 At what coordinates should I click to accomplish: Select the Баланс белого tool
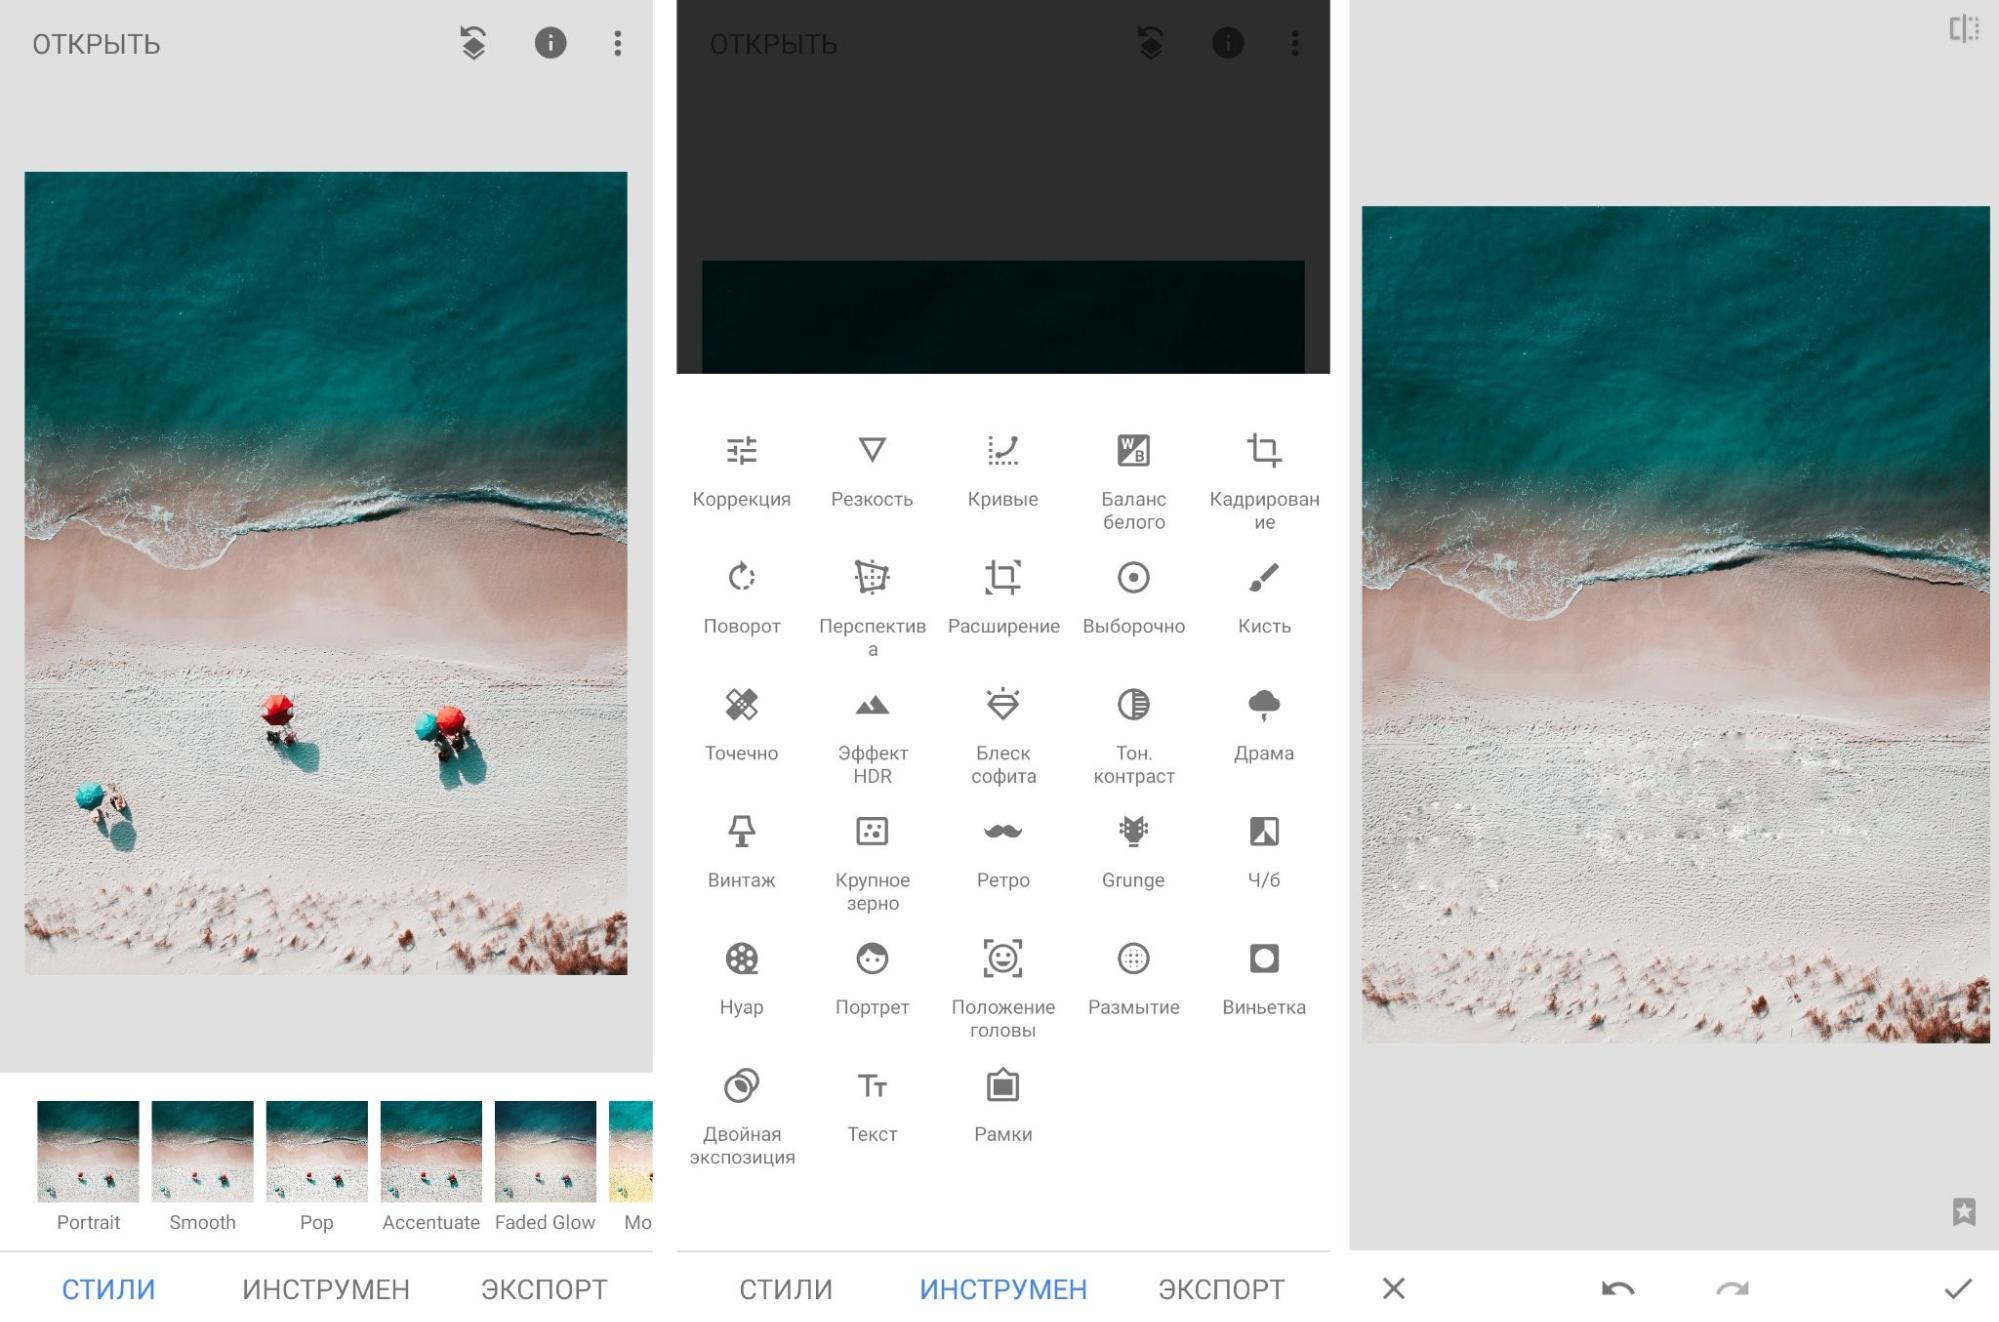point(1132,472)
